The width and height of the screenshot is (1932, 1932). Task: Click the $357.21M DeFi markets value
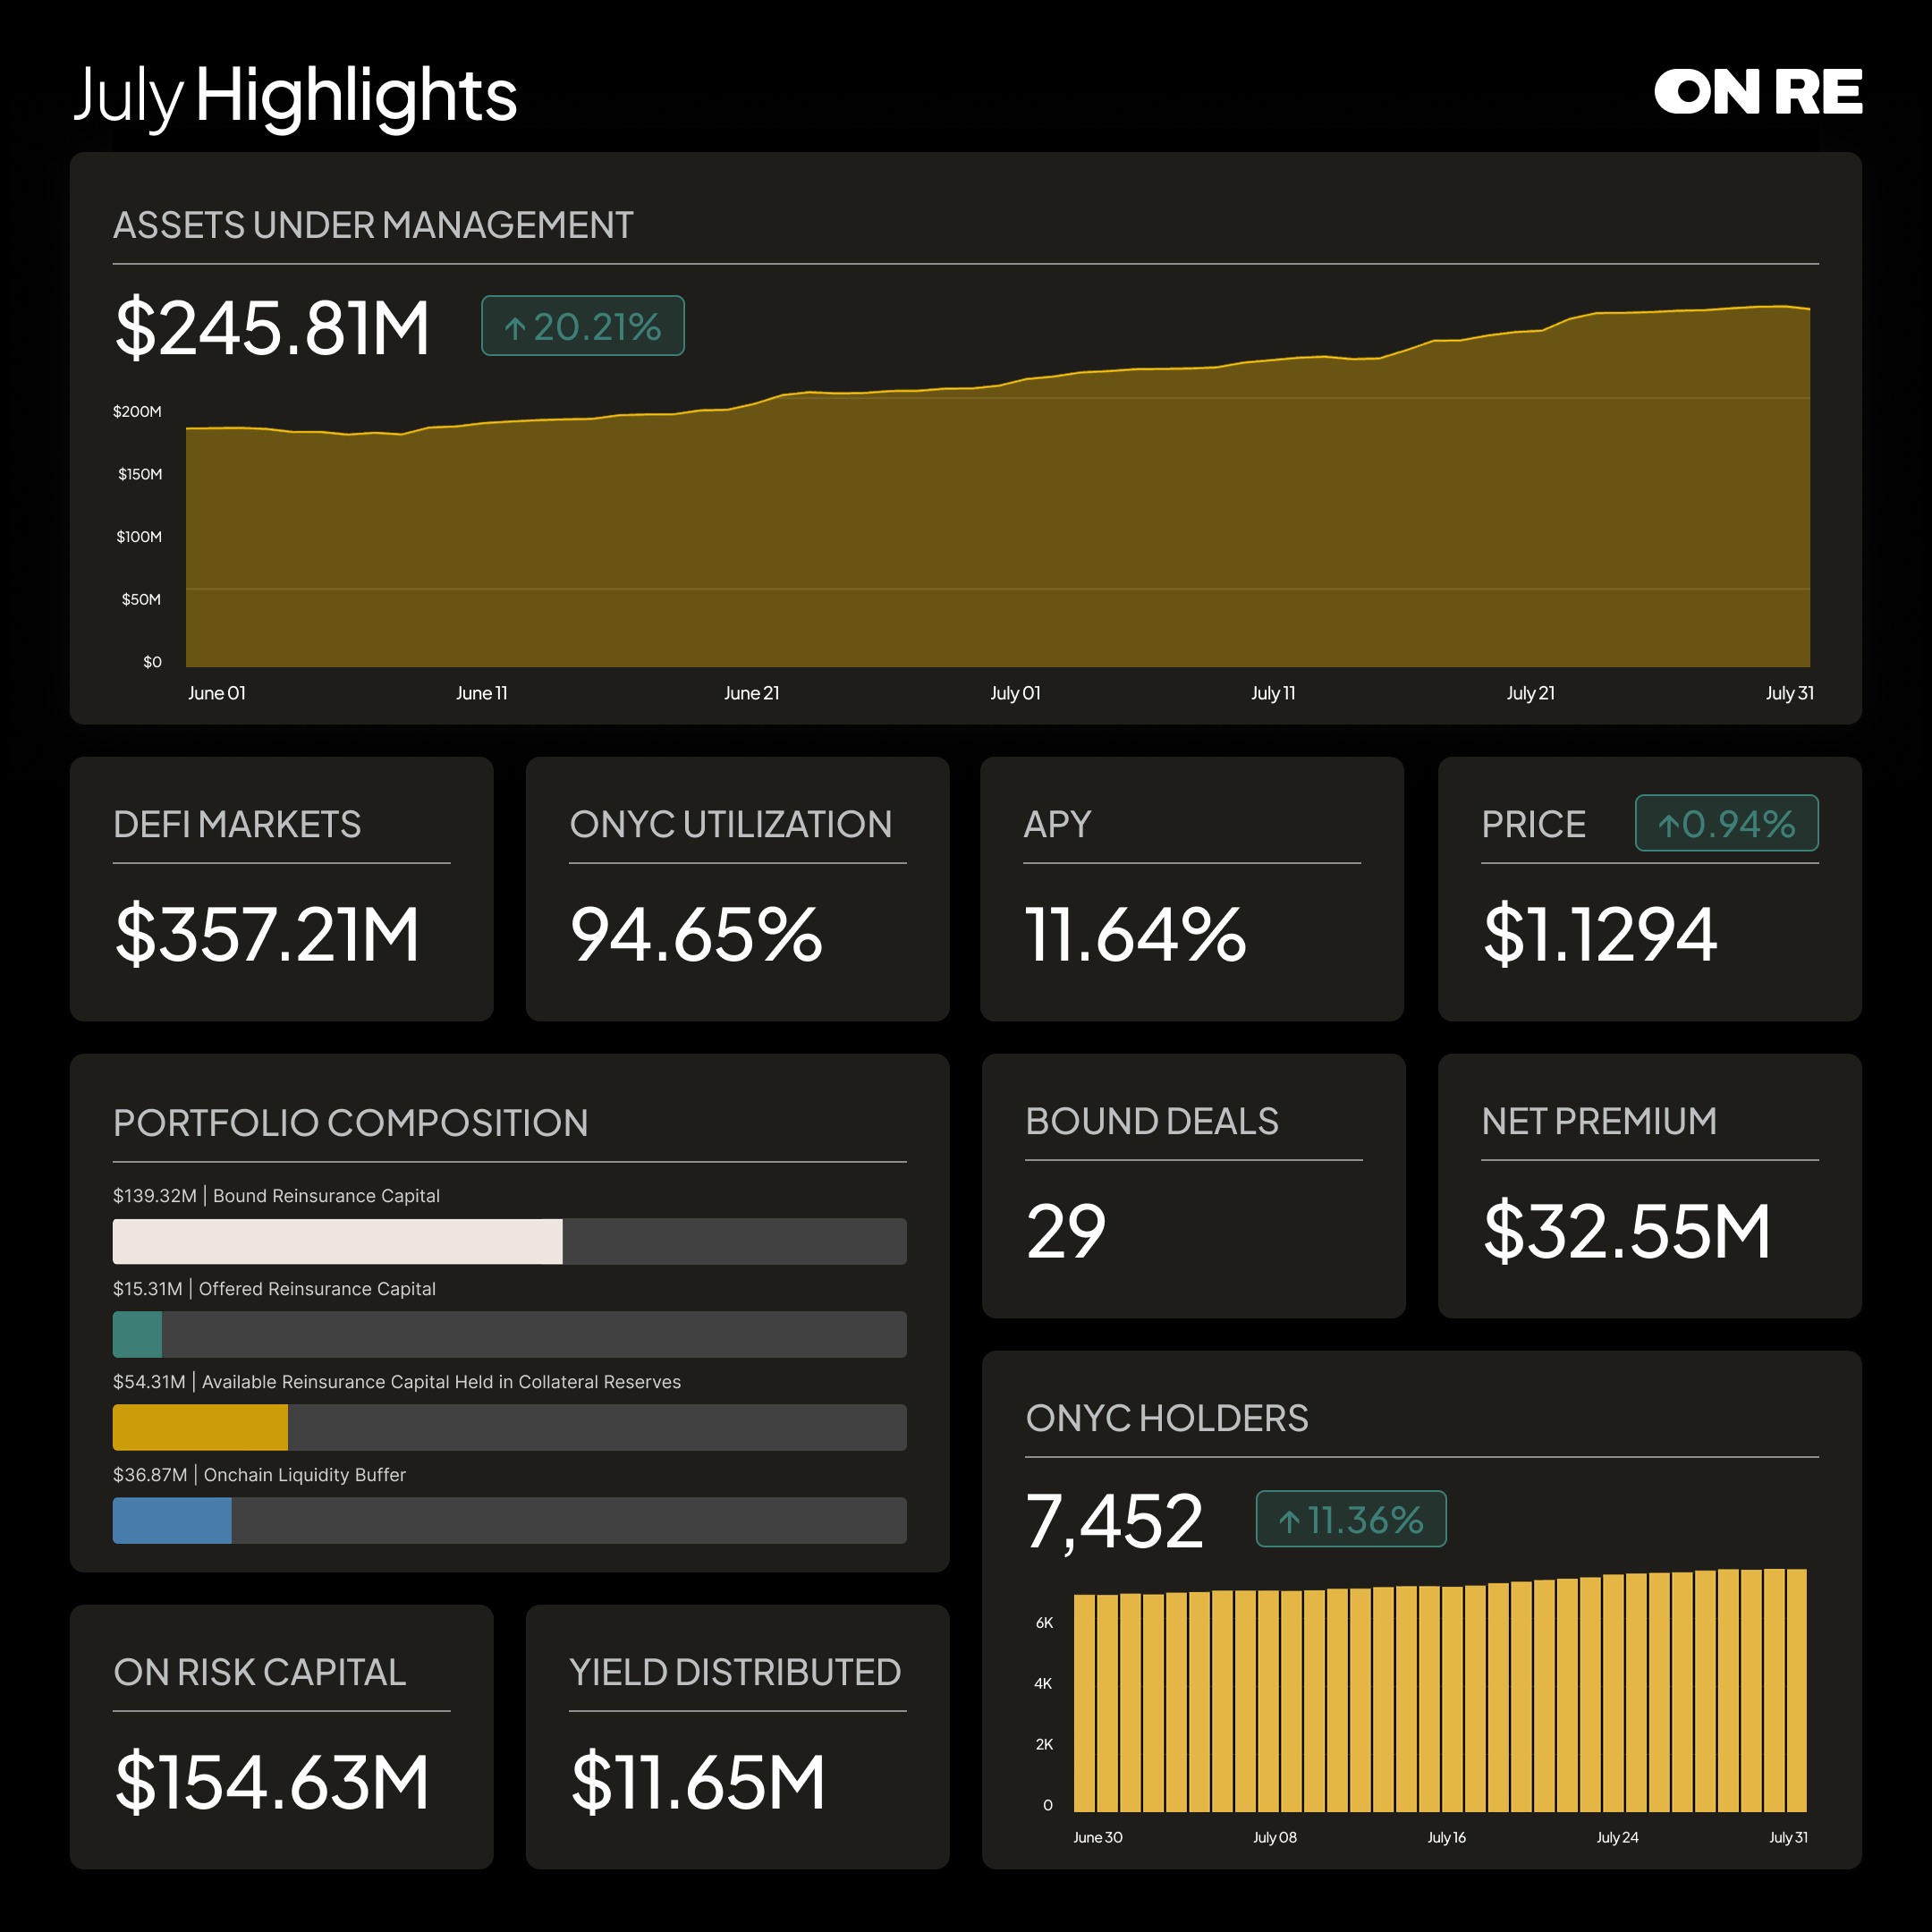pyautogui.click(x=267, y=934)
